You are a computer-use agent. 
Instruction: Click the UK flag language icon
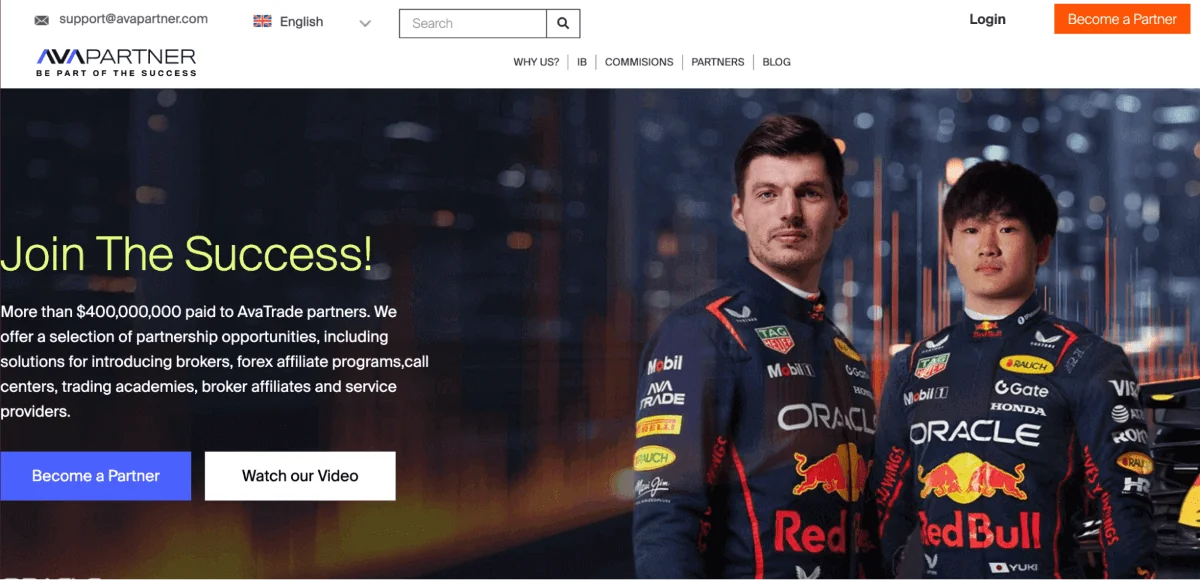coord(263,21)
